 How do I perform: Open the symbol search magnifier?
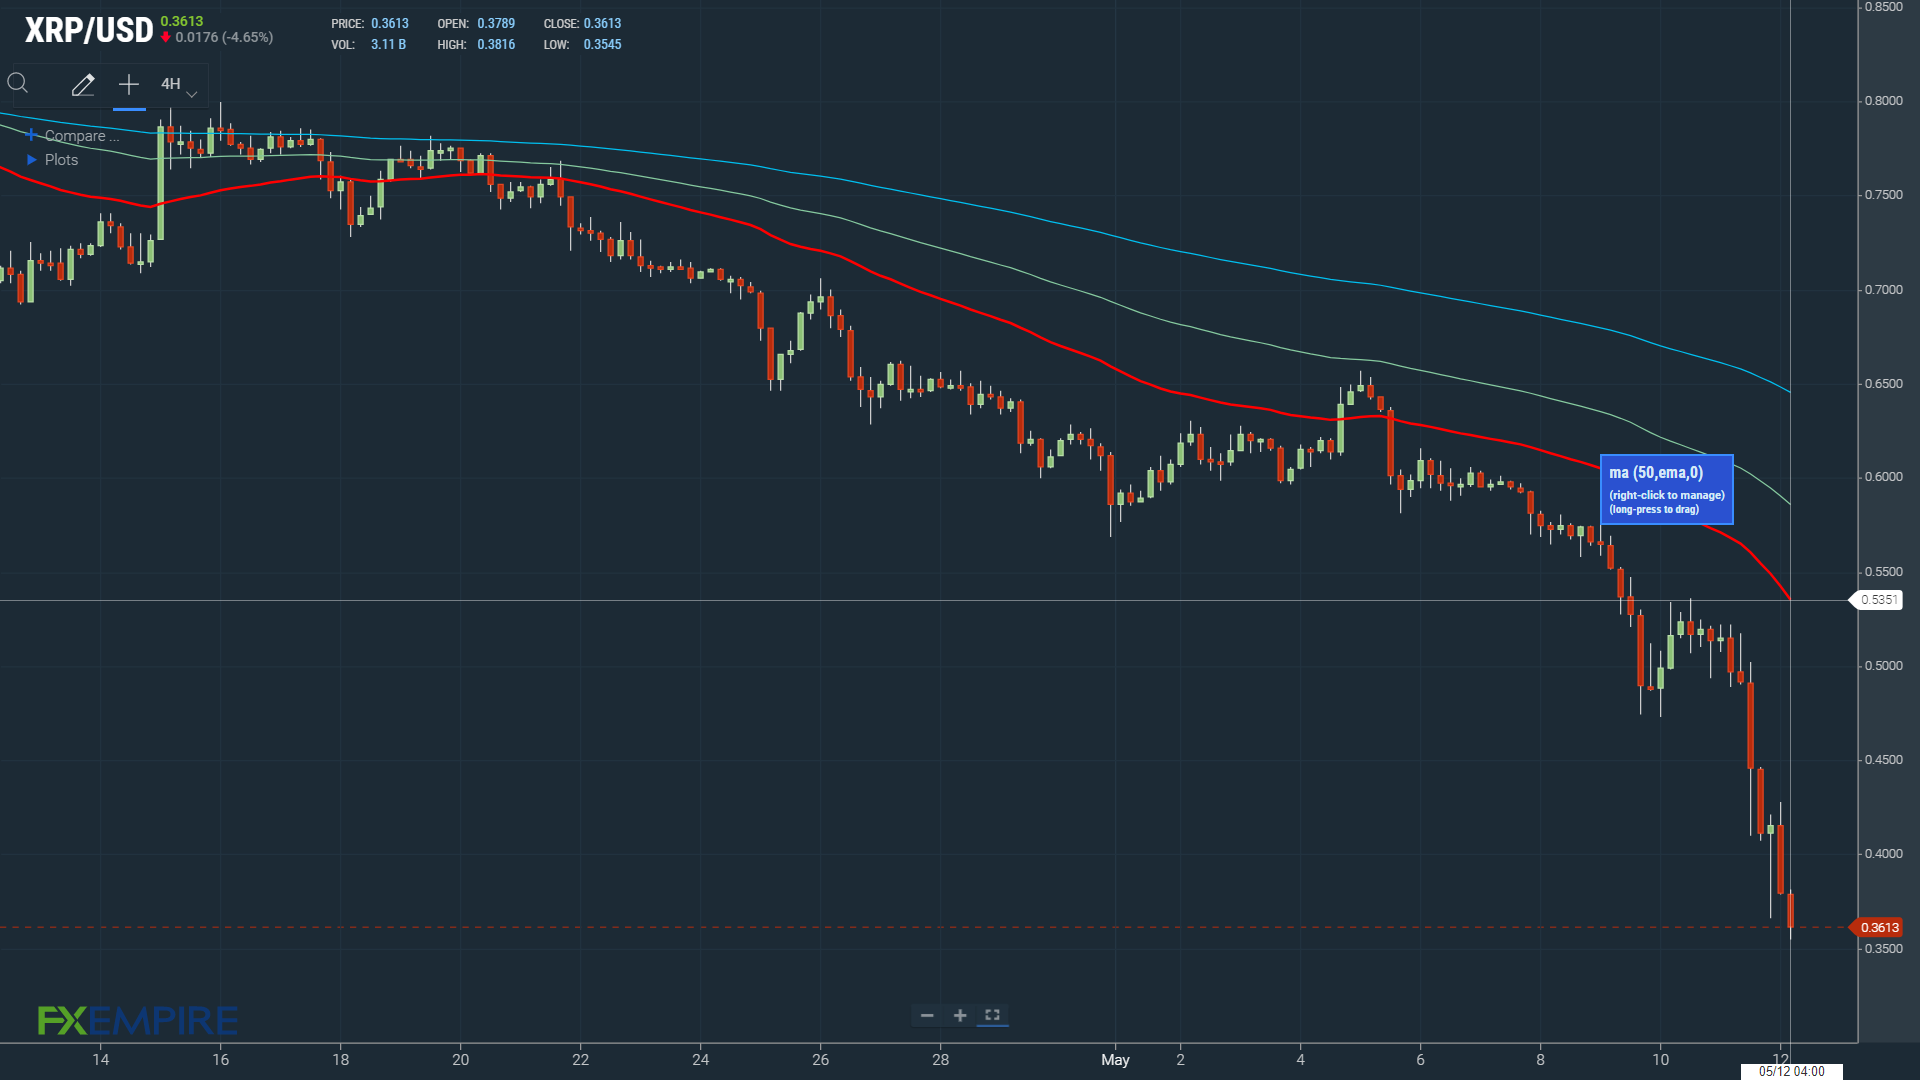point(18,84)
